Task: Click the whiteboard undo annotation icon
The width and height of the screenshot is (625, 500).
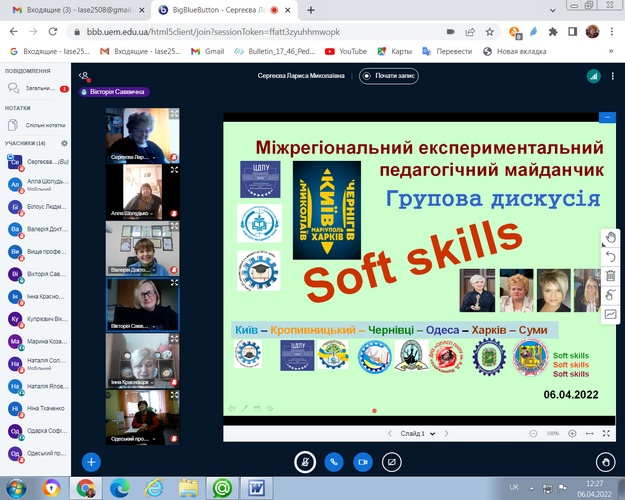Action: 611,257
